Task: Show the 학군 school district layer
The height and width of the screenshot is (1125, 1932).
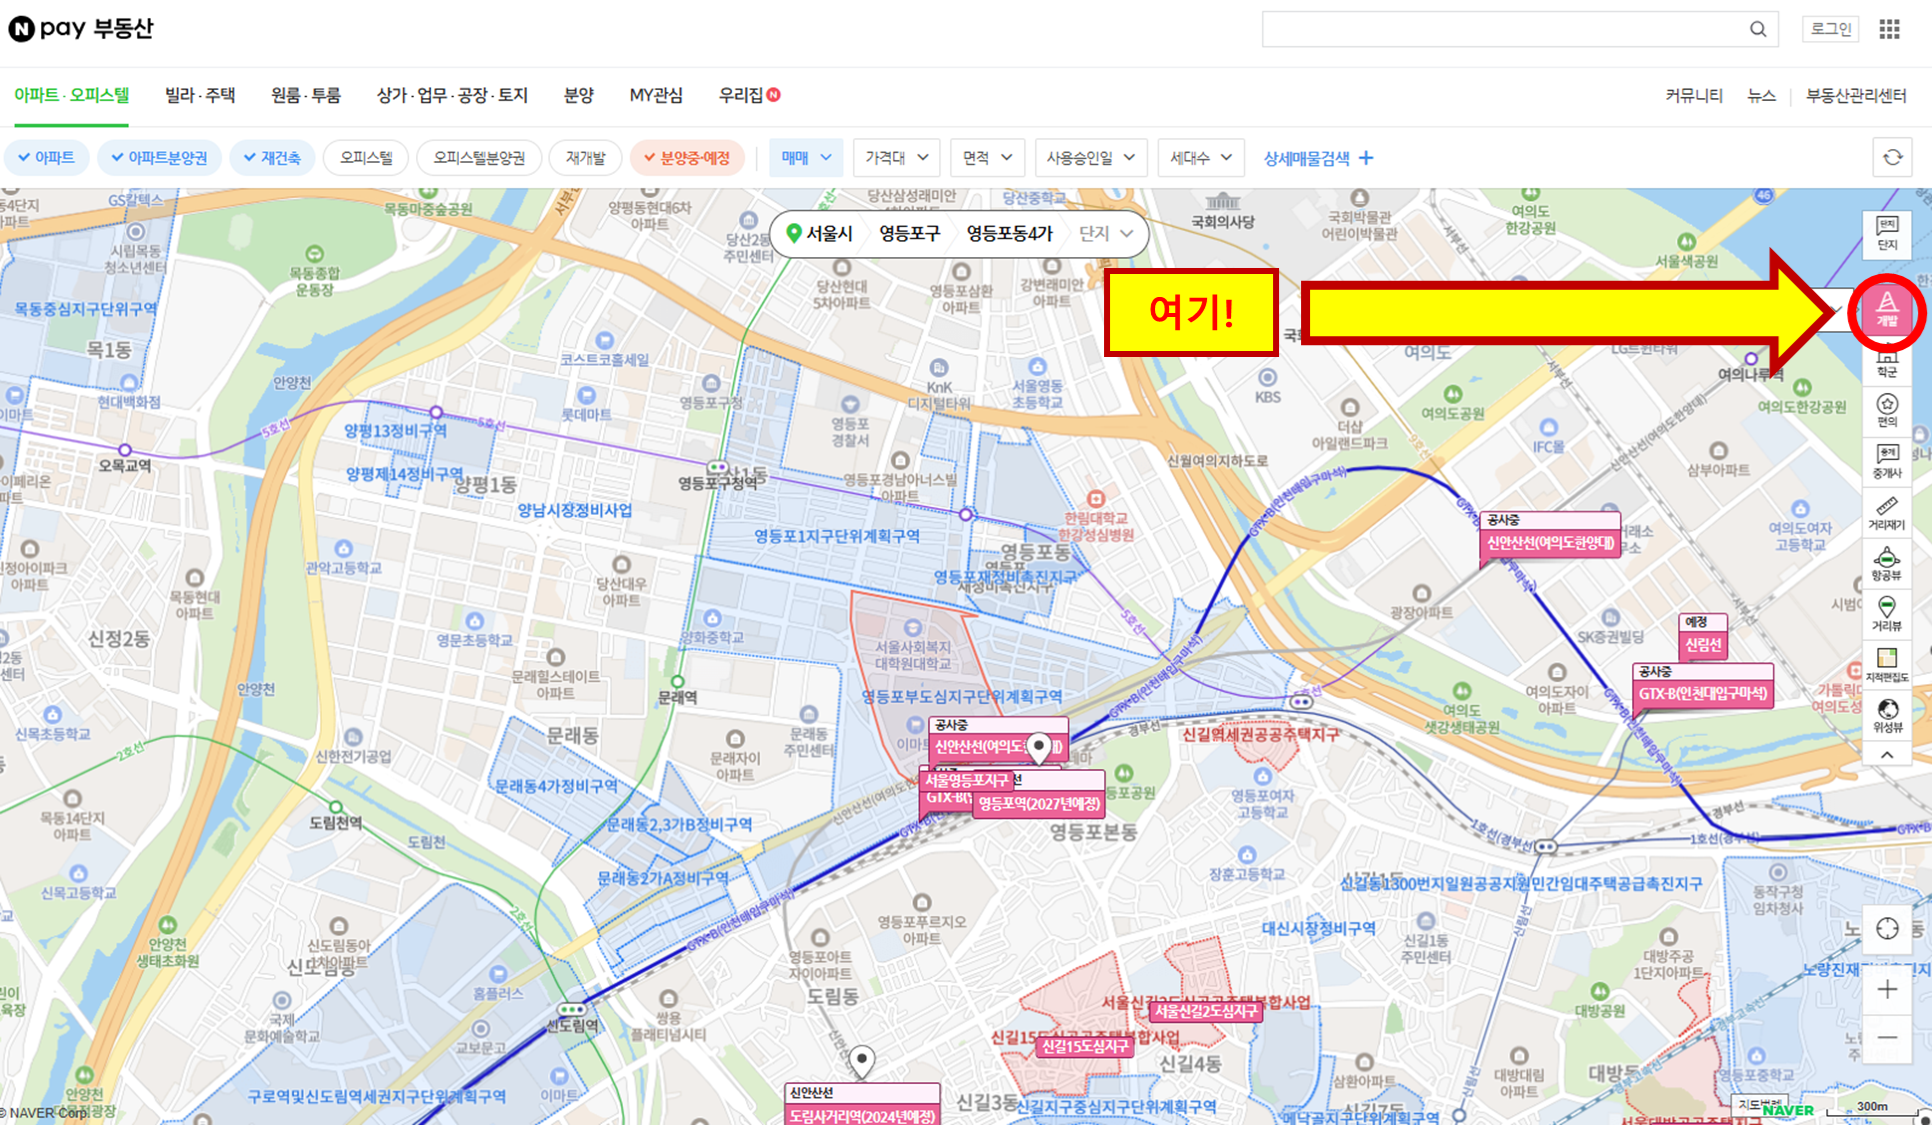Action: click(x=1886, y=363)
